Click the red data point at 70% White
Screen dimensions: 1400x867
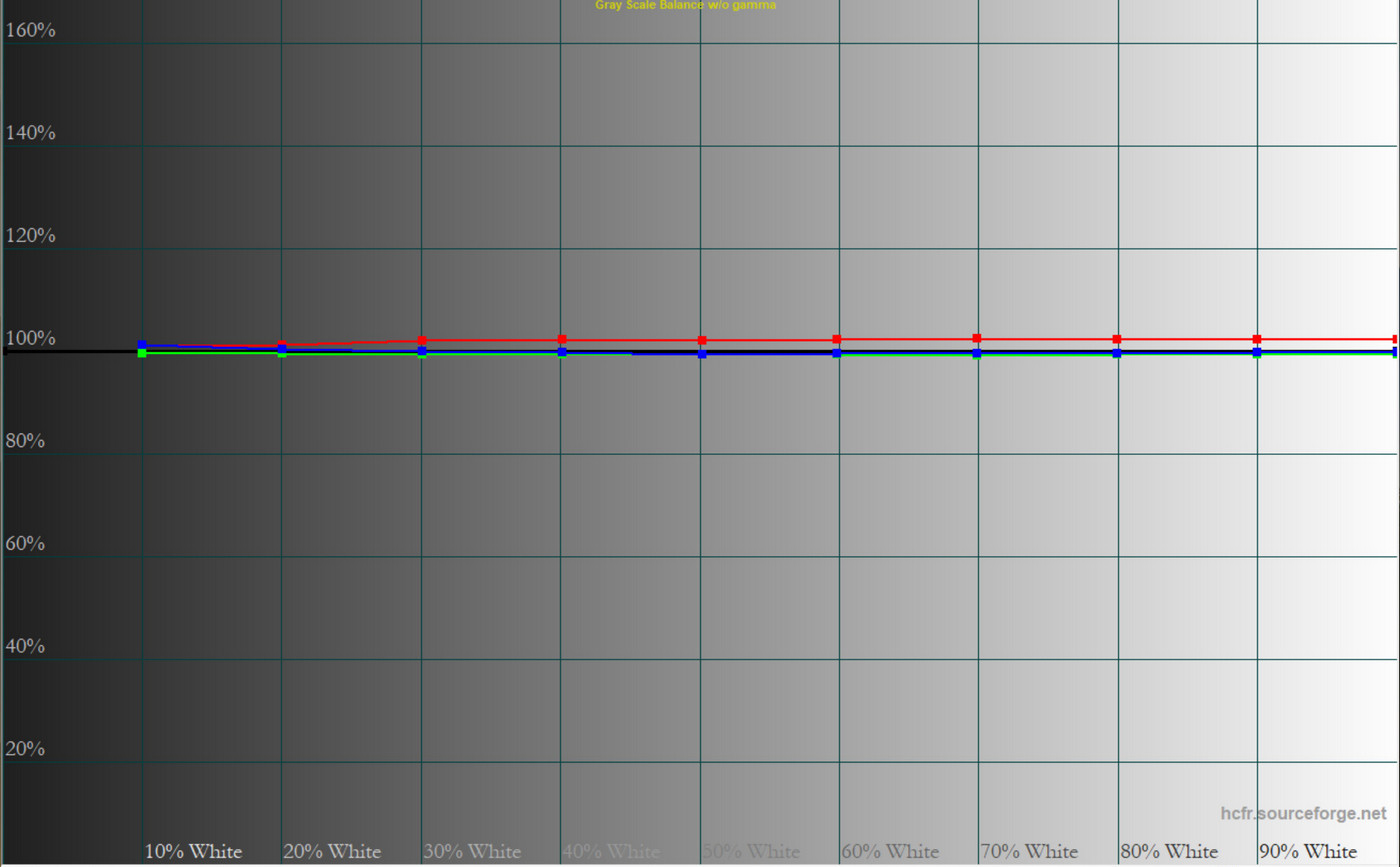pyautogui.click(x=977, y=338)
